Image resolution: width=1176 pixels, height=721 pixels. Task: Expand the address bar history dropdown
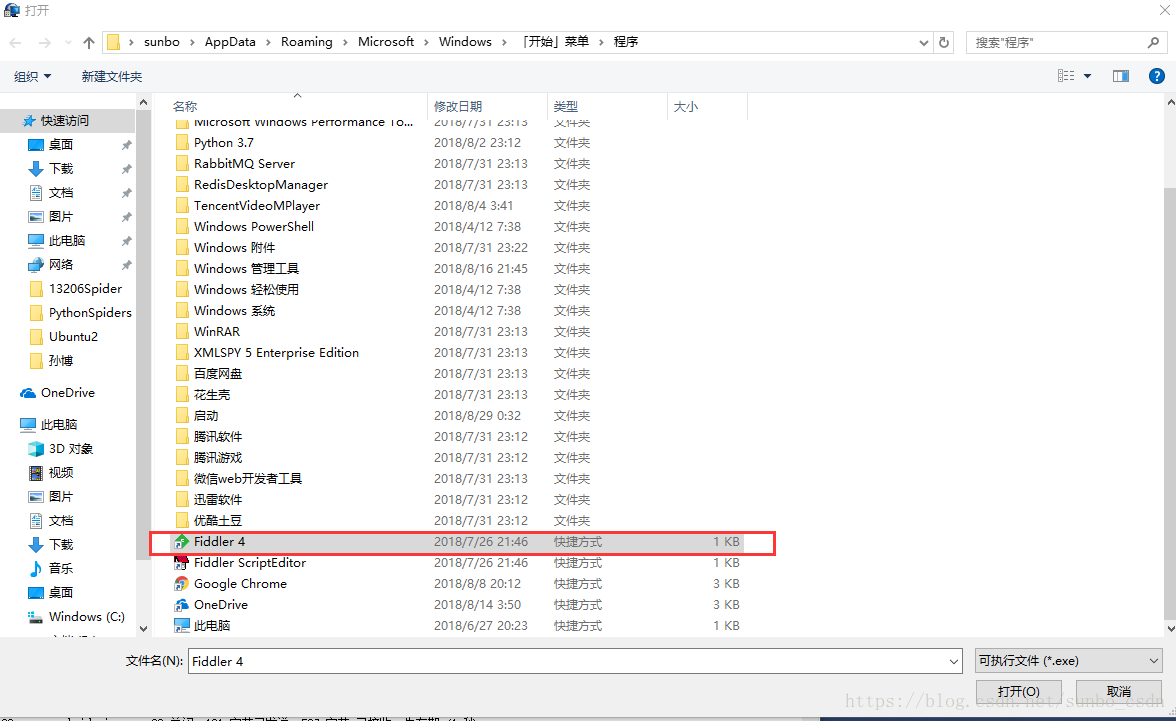tap(923, 43)
